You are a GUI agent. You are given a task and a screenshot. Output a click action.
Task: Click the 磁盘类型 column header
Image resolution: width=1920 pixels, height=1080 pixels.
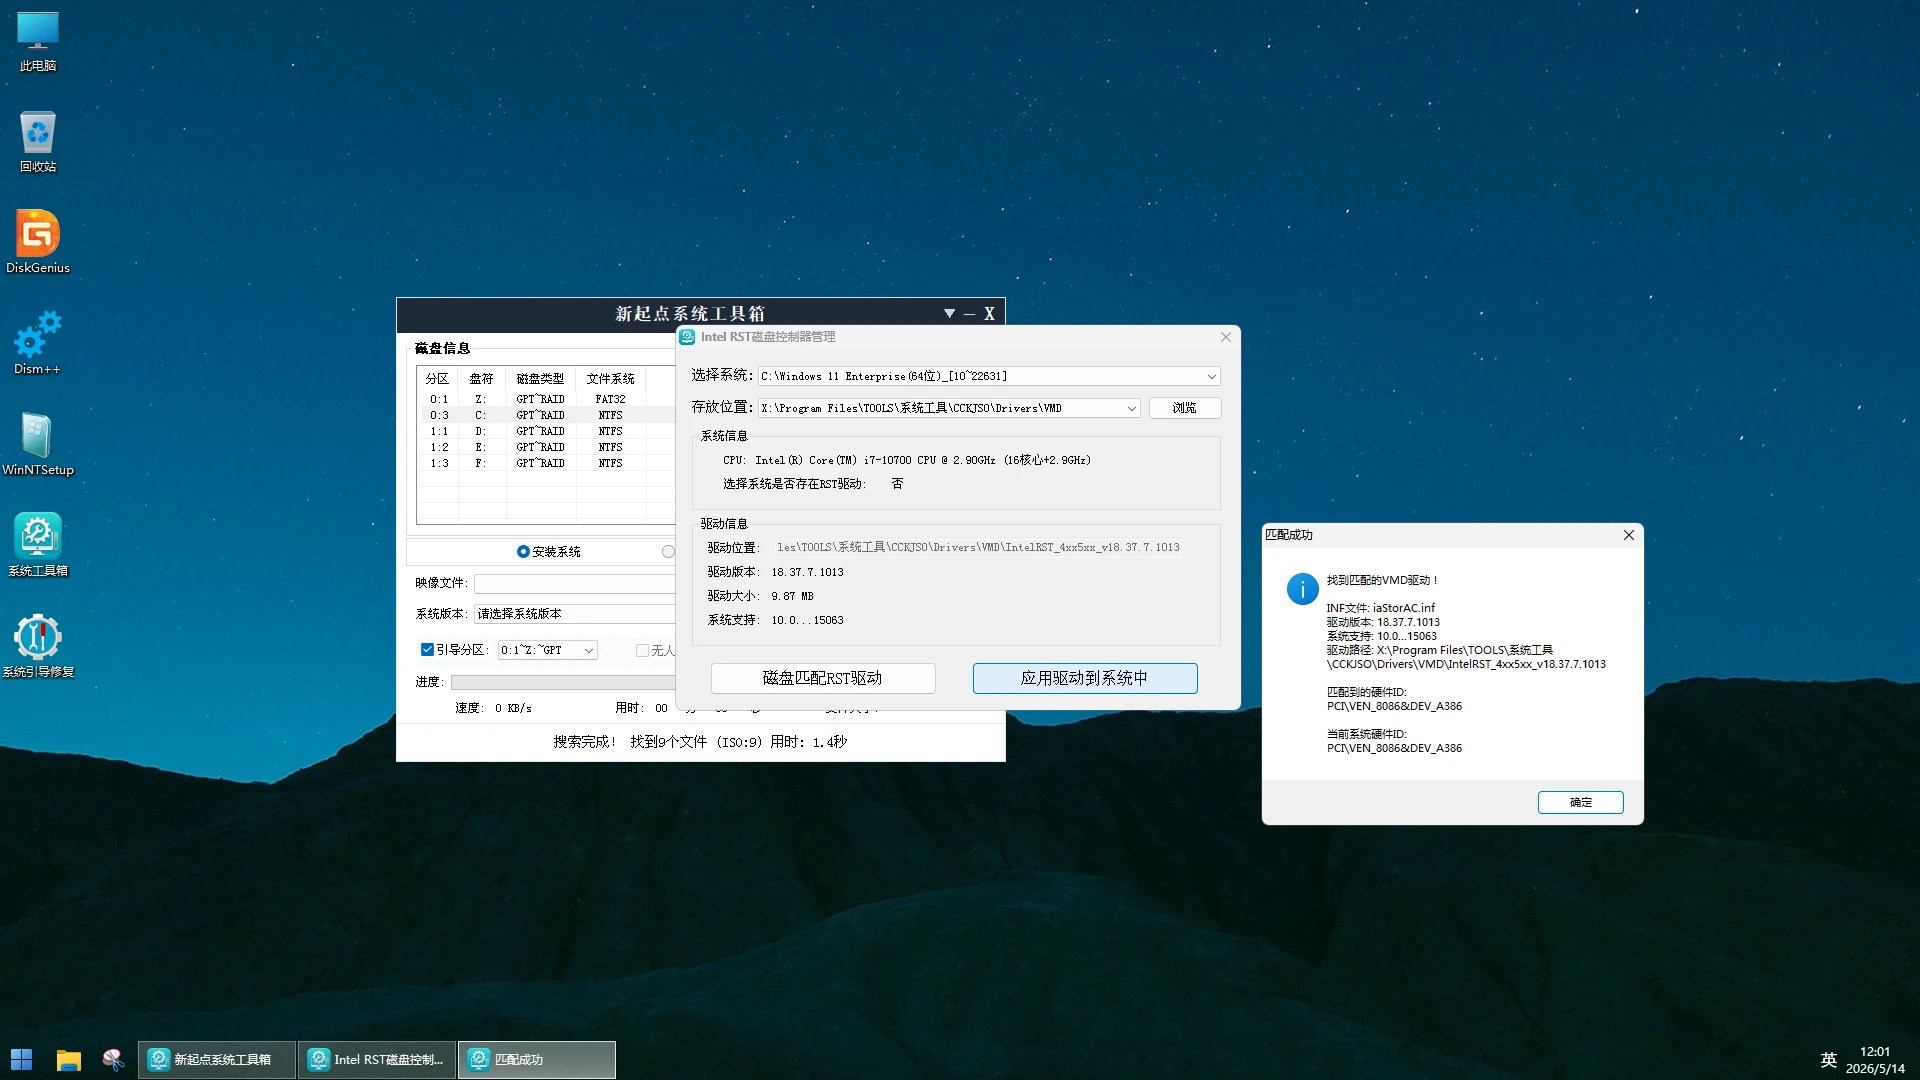point(540,379)
